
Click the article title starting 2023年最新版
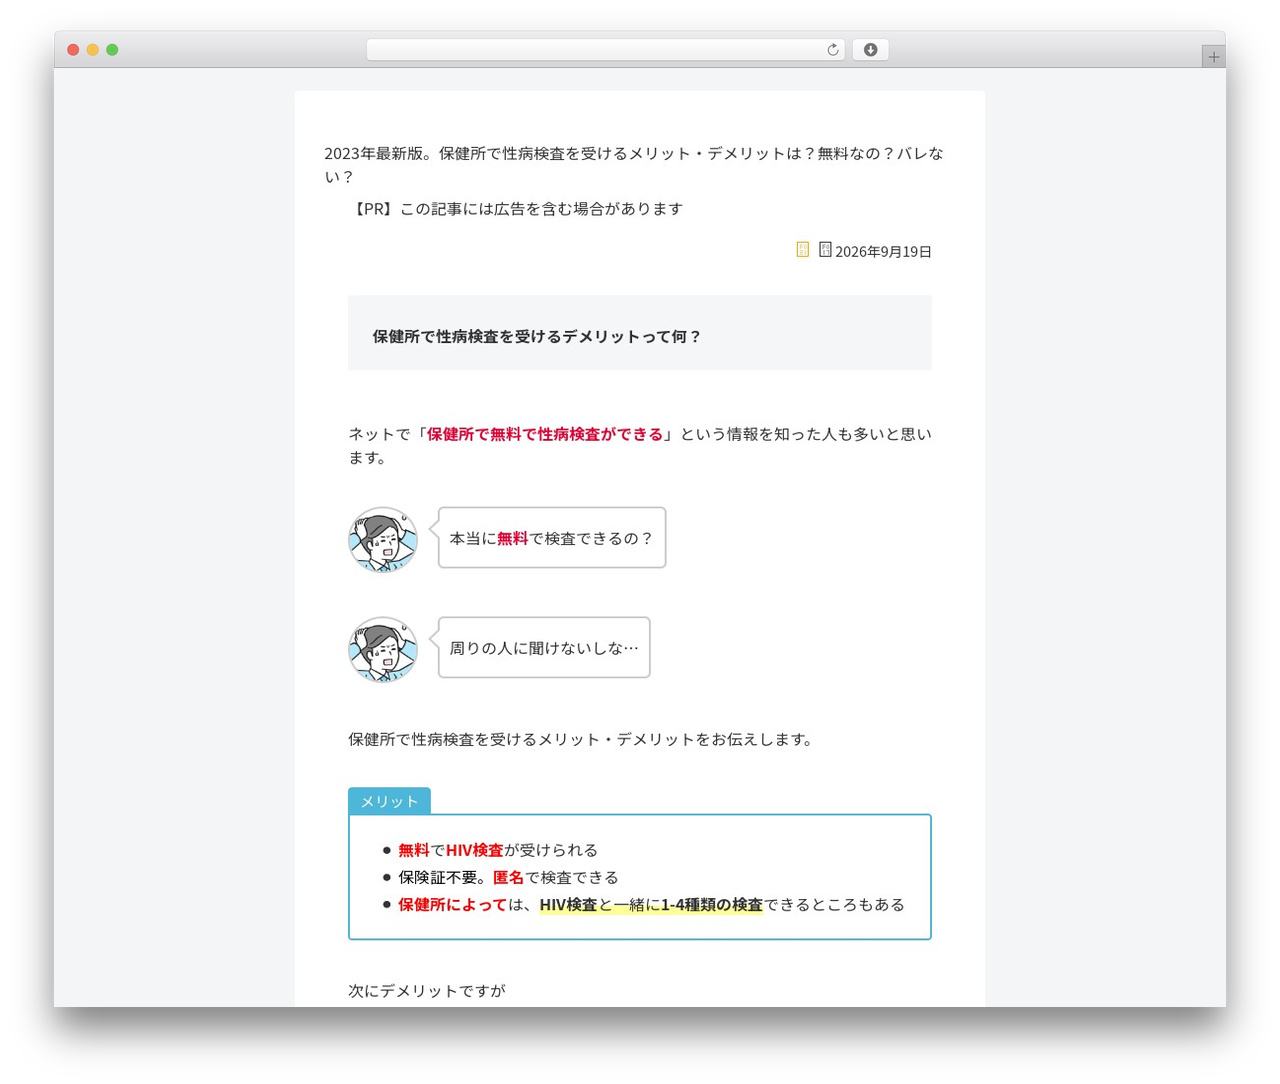[x=634, y=165]
